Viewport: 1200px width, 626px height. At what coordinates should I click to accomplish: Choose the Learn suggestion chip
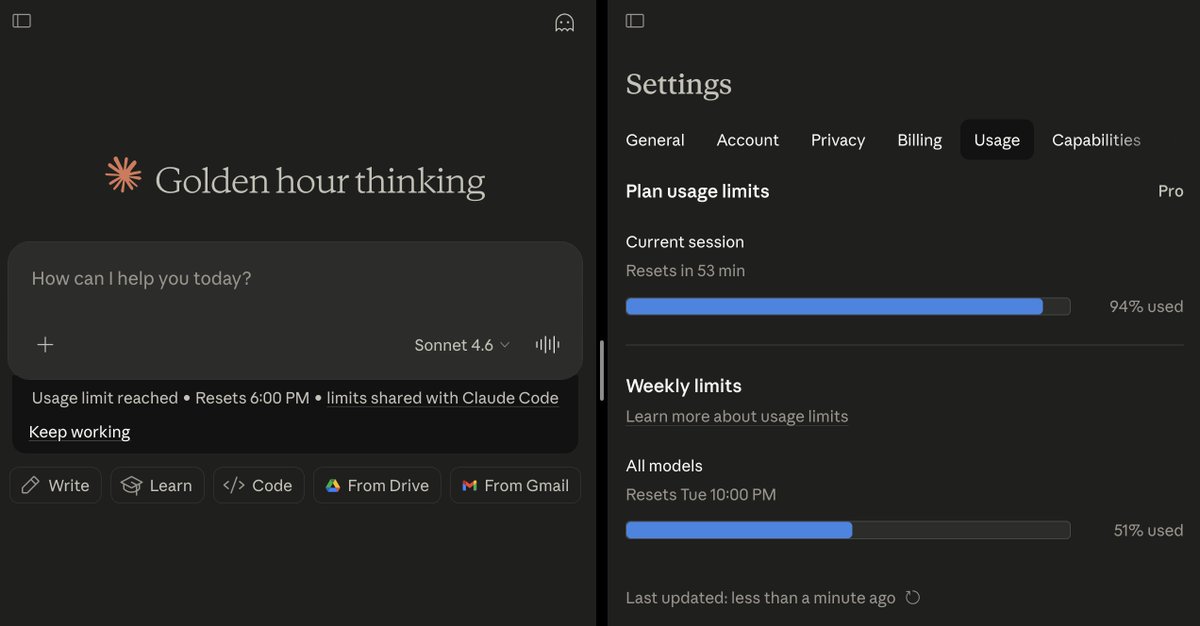(157, 485)
